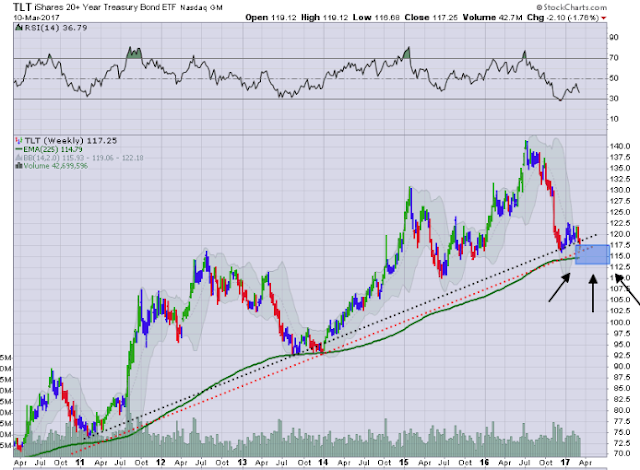Click the candlestick icon before TLT (Weekly)
The height and width of the screenshot is (470, 640).
(x=19, y=141)
